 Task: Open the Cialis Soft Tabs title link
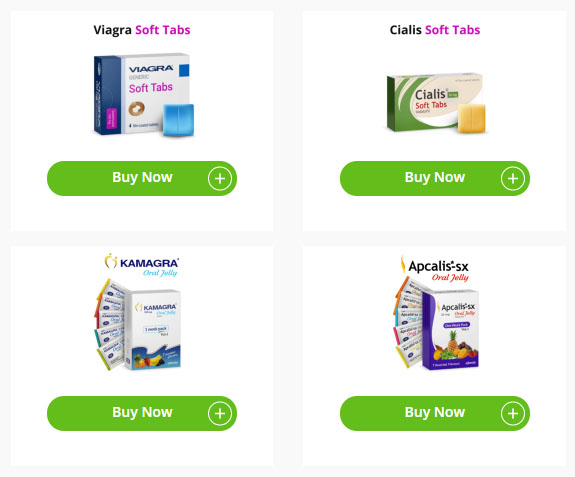pos(435,30)
